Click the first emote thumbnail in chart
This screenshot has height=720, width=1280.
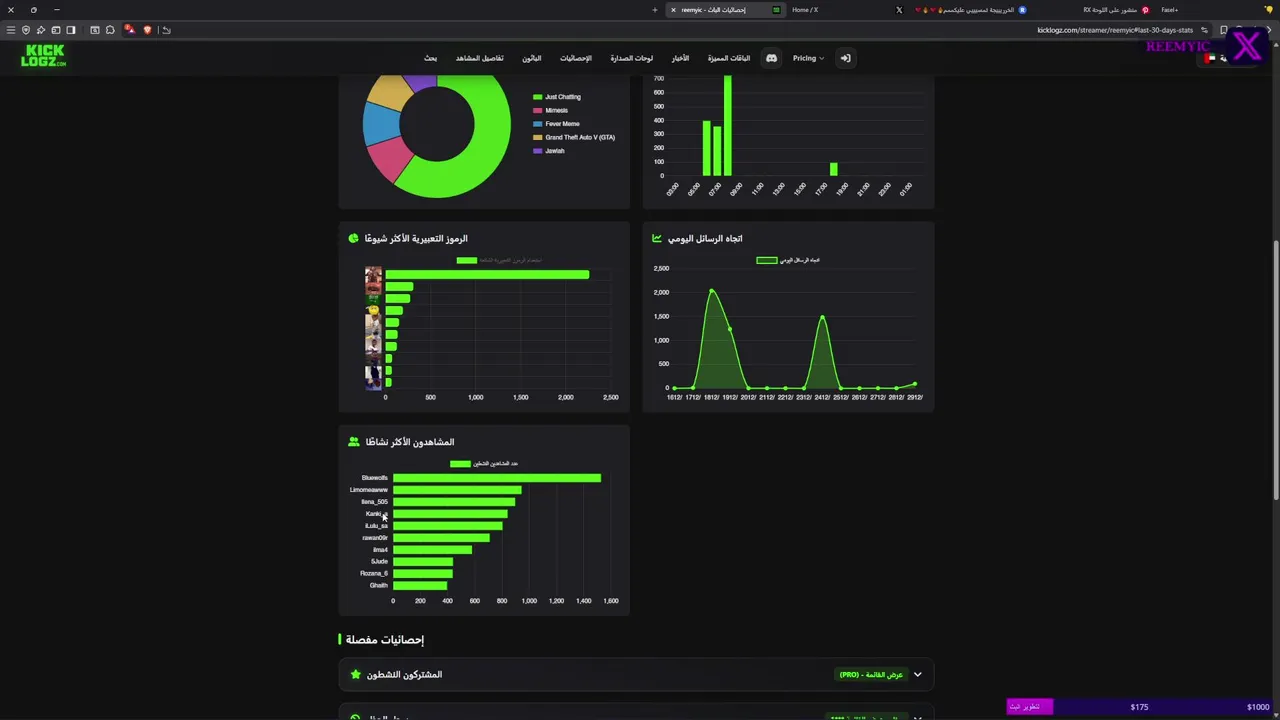(x=373, y=274)
